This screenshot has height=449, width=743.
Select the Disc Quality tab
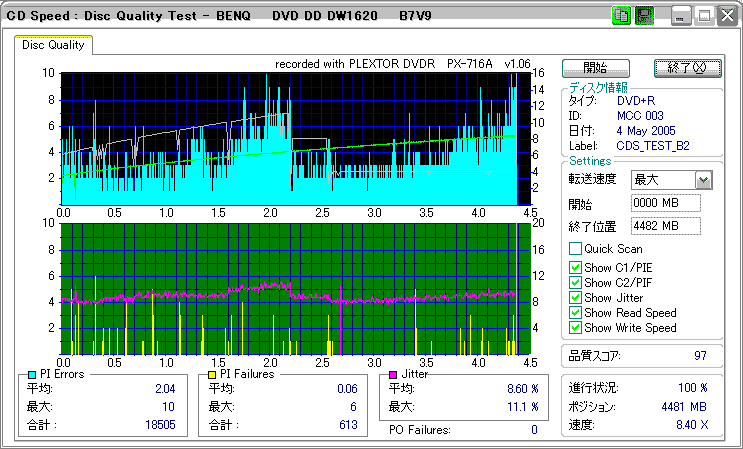(x=53, y=44)
